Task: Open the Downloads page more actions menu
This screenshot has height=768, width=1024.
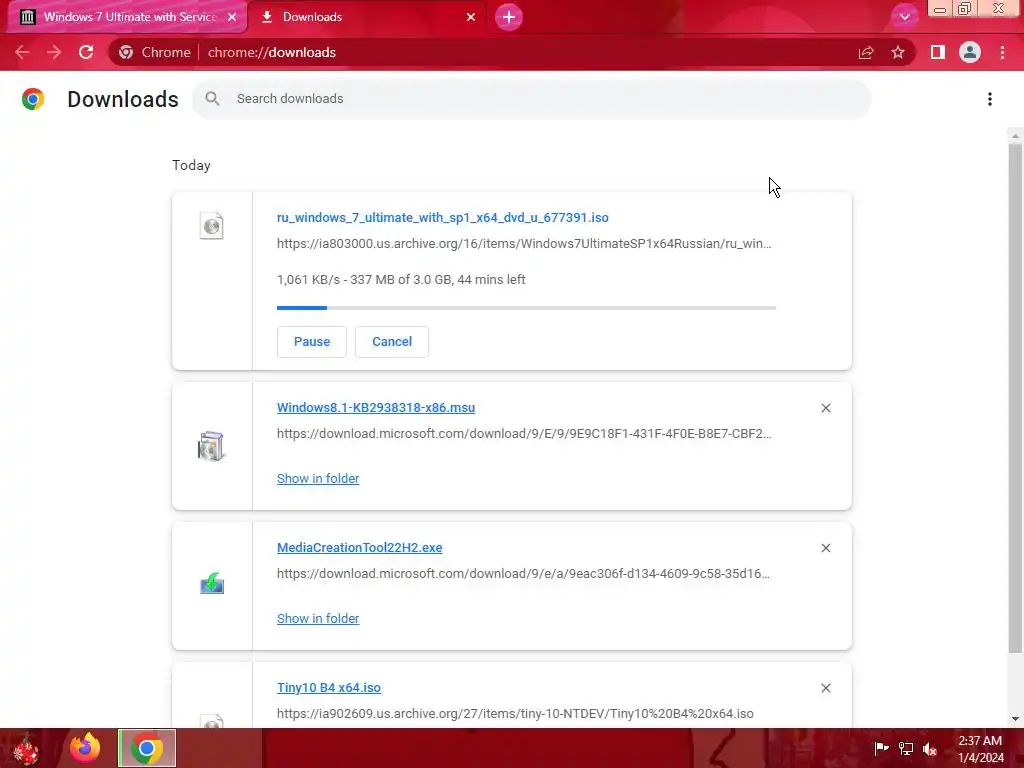Action: (x=990, y=99)
